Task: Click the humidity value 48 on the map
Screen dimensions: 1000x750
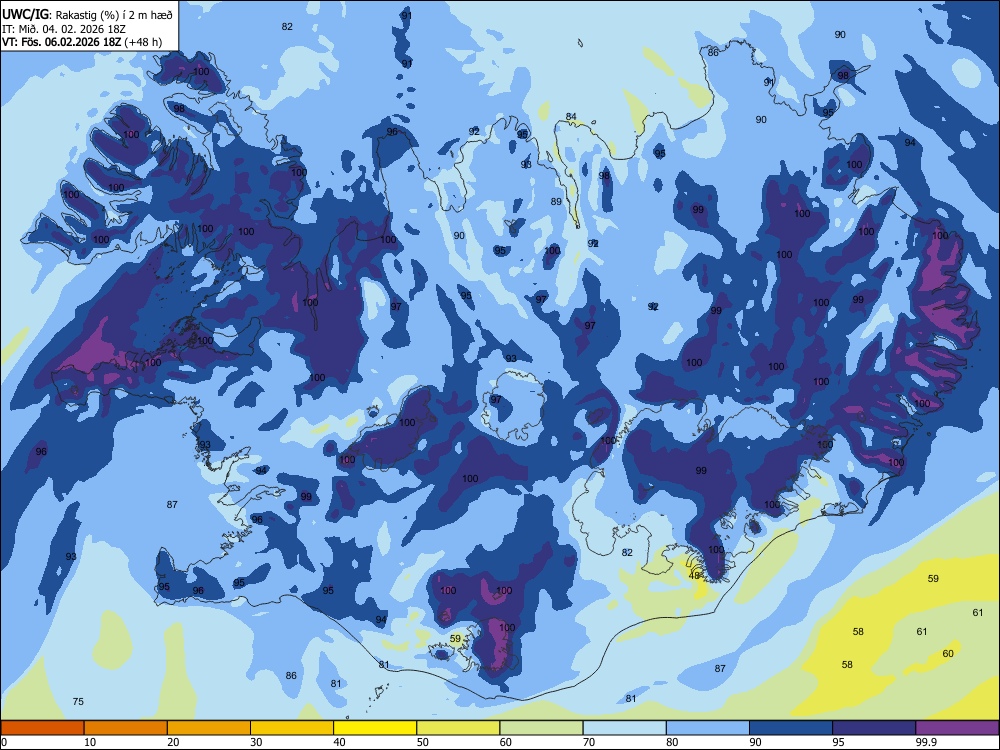Action: [695, 576]
